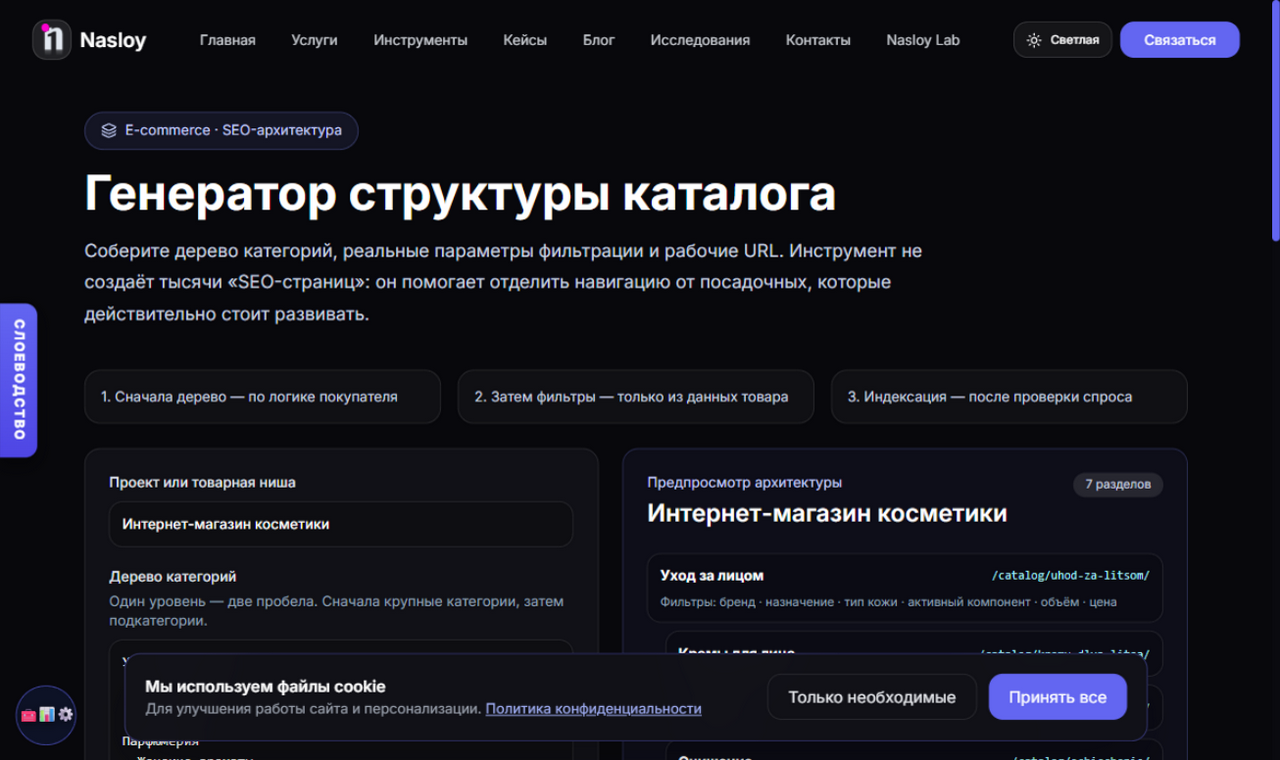Image resolution: width=1280 pixels, height=760 pixels.
Task: Switch theme using the Светлая toggle
Action: click(1062, 40)
